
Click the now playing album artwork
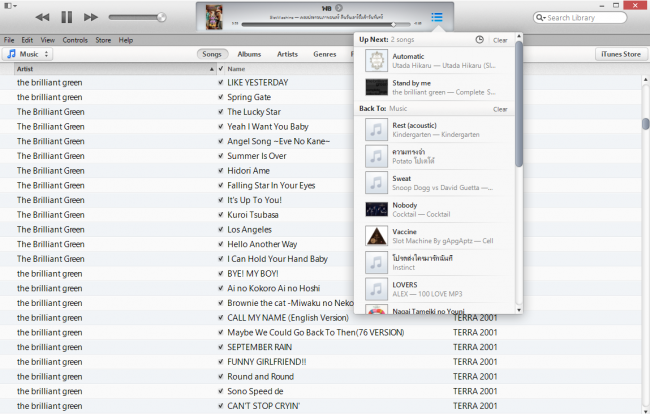tap(214, 17)
